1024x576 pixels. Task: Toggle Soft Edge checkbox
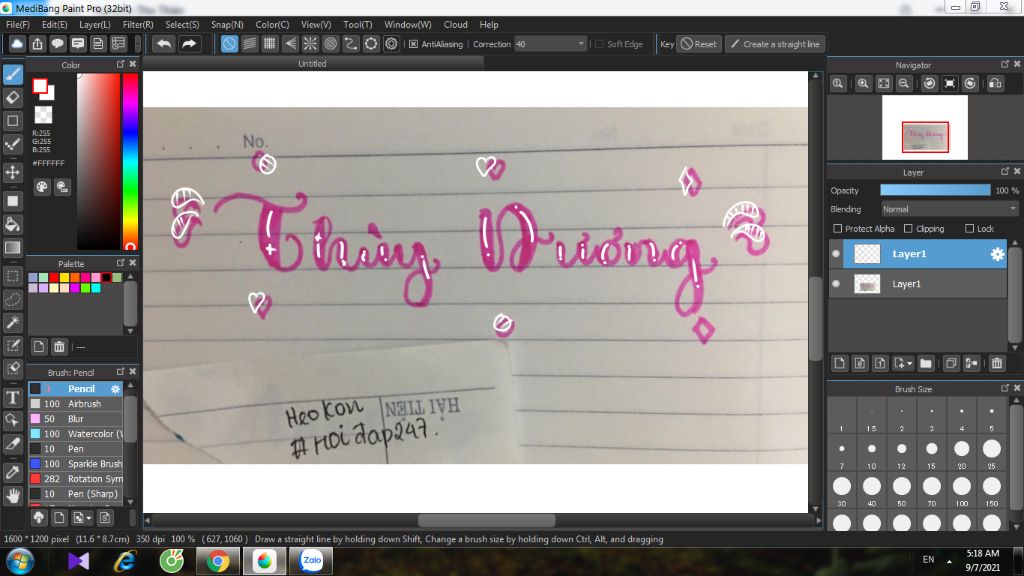click(600, 44)
